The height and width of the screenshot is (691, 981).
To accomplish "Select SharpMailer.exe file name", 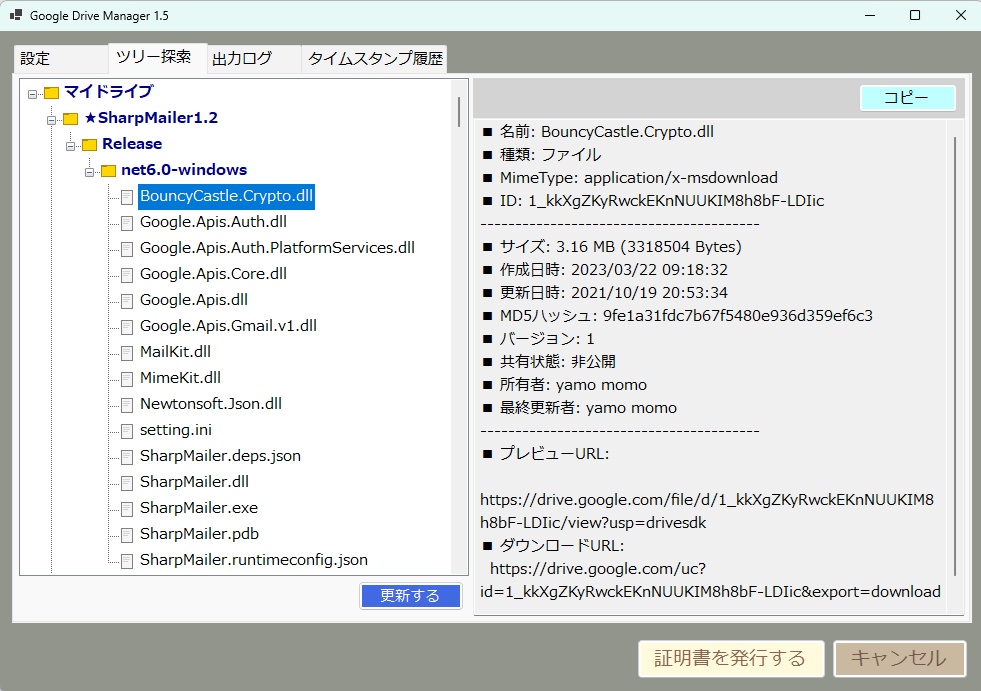I will coord(199,508).
